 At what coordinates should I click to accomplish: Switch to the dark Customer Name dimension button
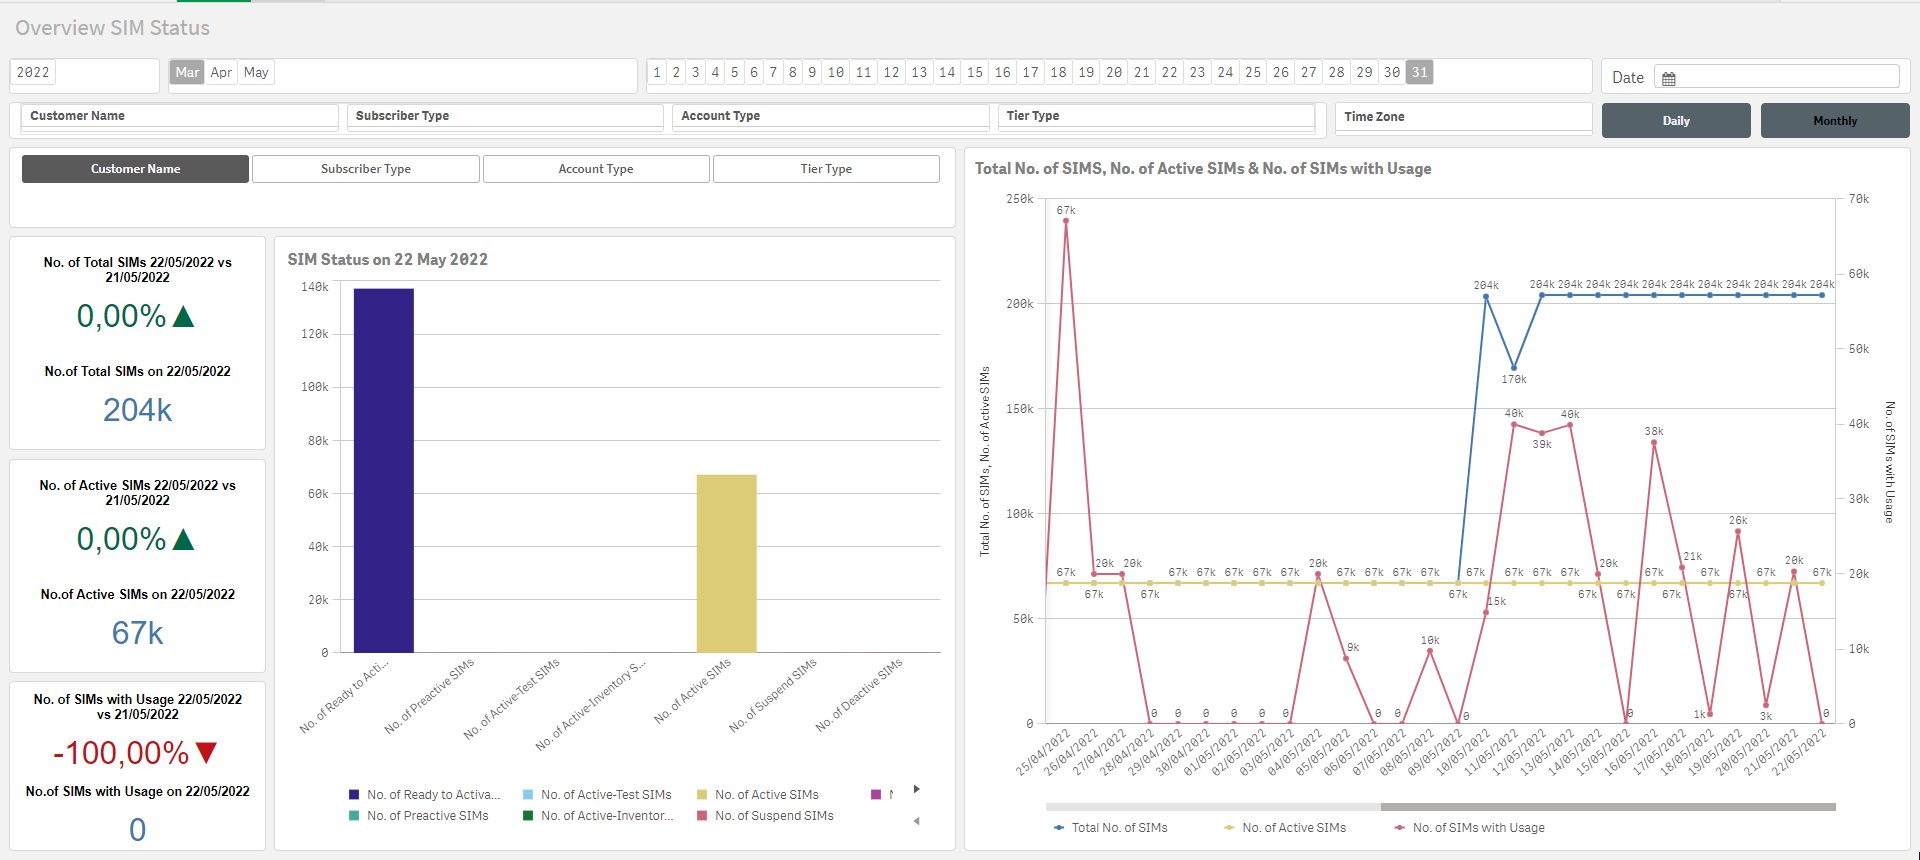point(135,169)
